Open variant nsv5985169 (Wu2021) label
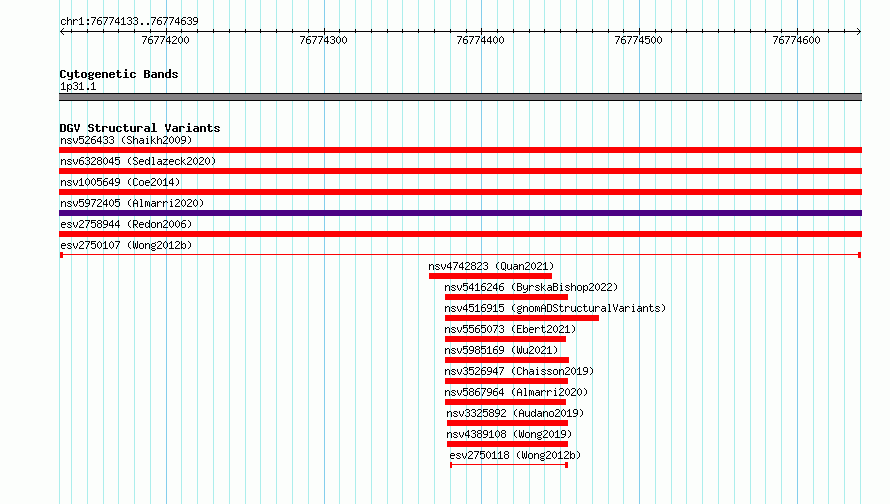This screenshot has width=890, height=504. (501, 350)
